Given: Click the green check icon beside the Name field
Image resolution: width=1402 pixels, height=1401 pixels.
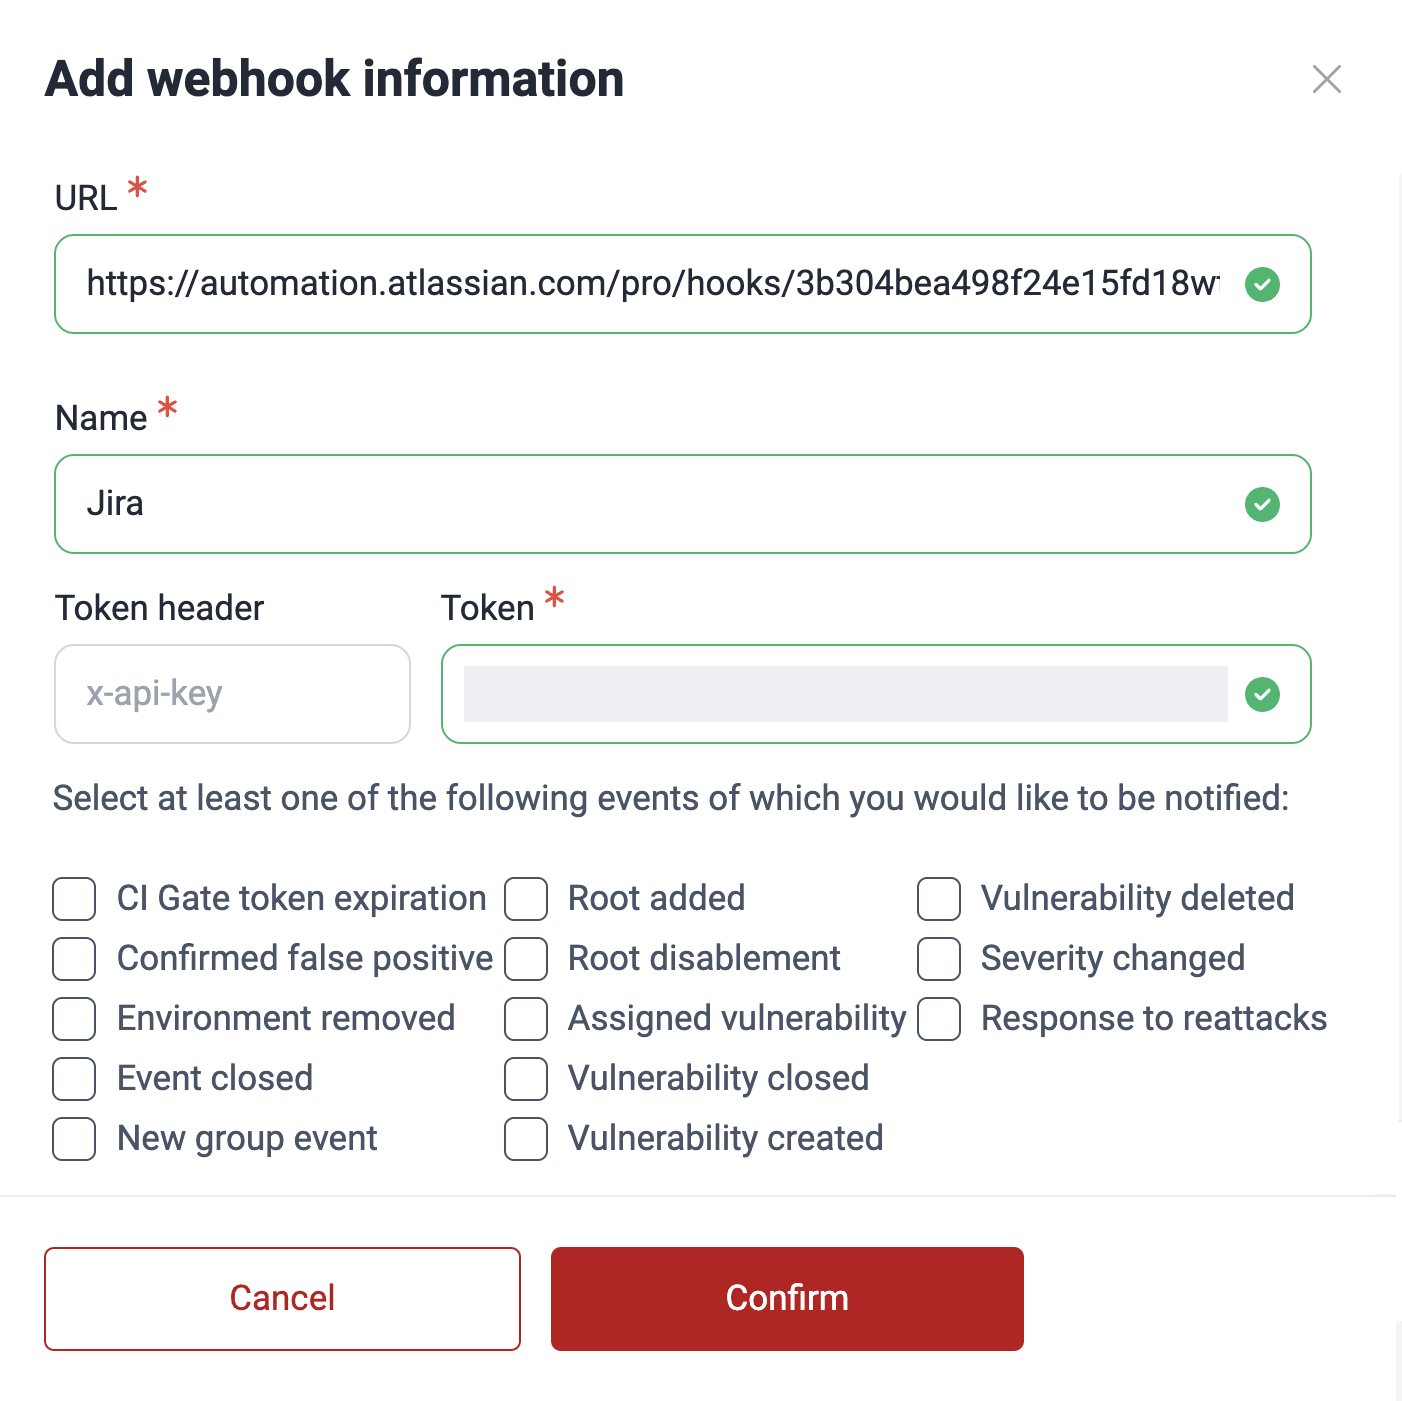Looking at the screenshot, I should pos(1262,504).
